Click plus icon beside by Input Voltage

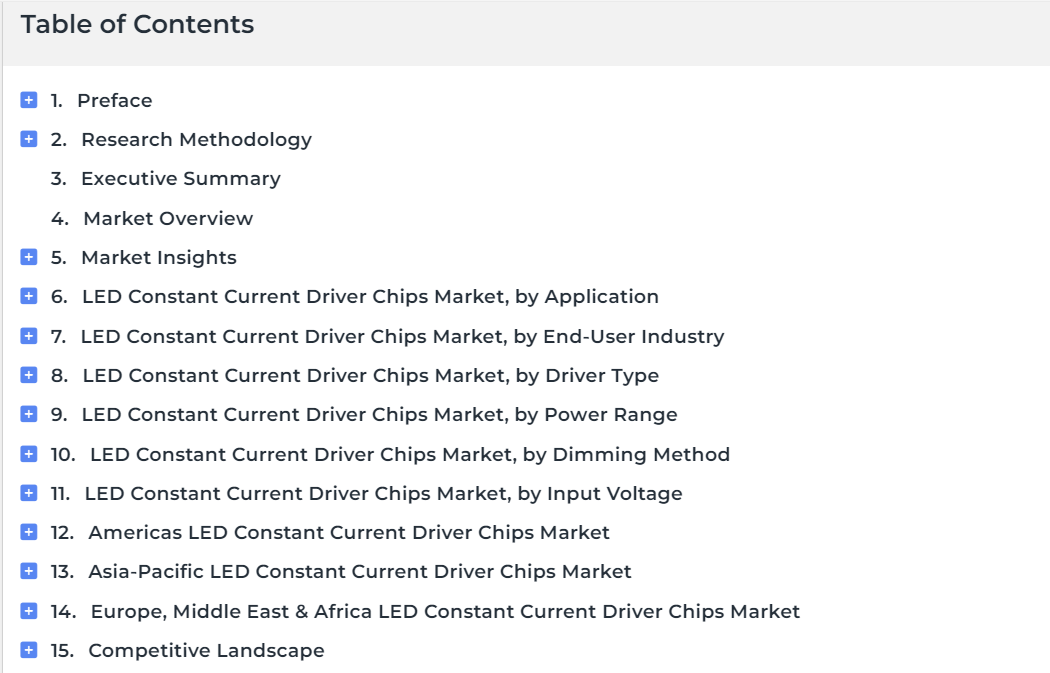click(29, 492)
